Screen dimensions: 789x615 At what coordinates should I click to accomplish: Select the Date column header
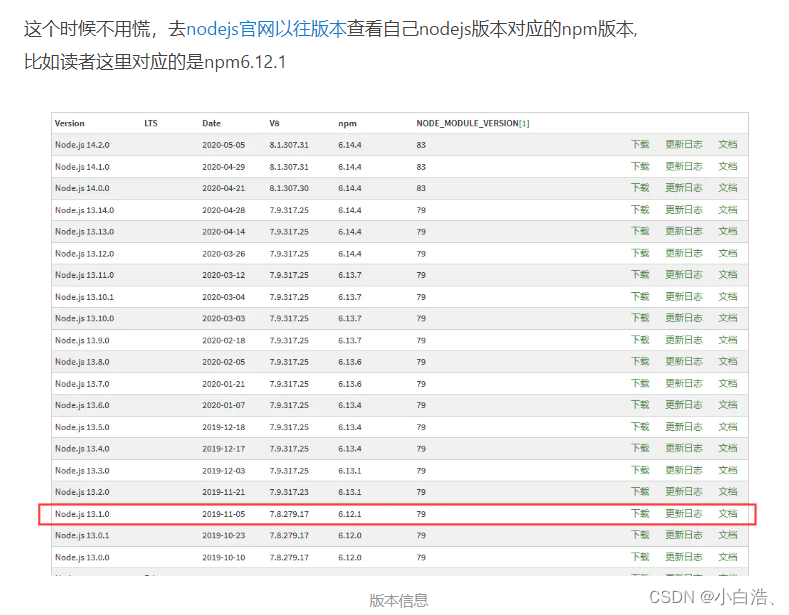tap(211, 123)
